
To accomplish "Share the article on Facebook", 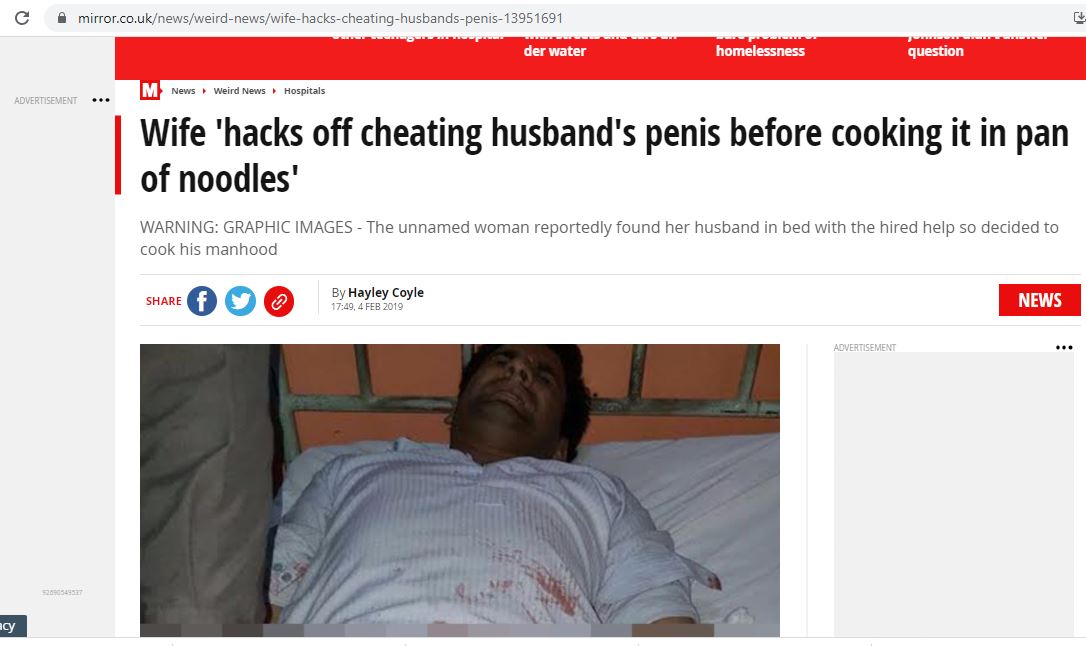I will point(202,301).
